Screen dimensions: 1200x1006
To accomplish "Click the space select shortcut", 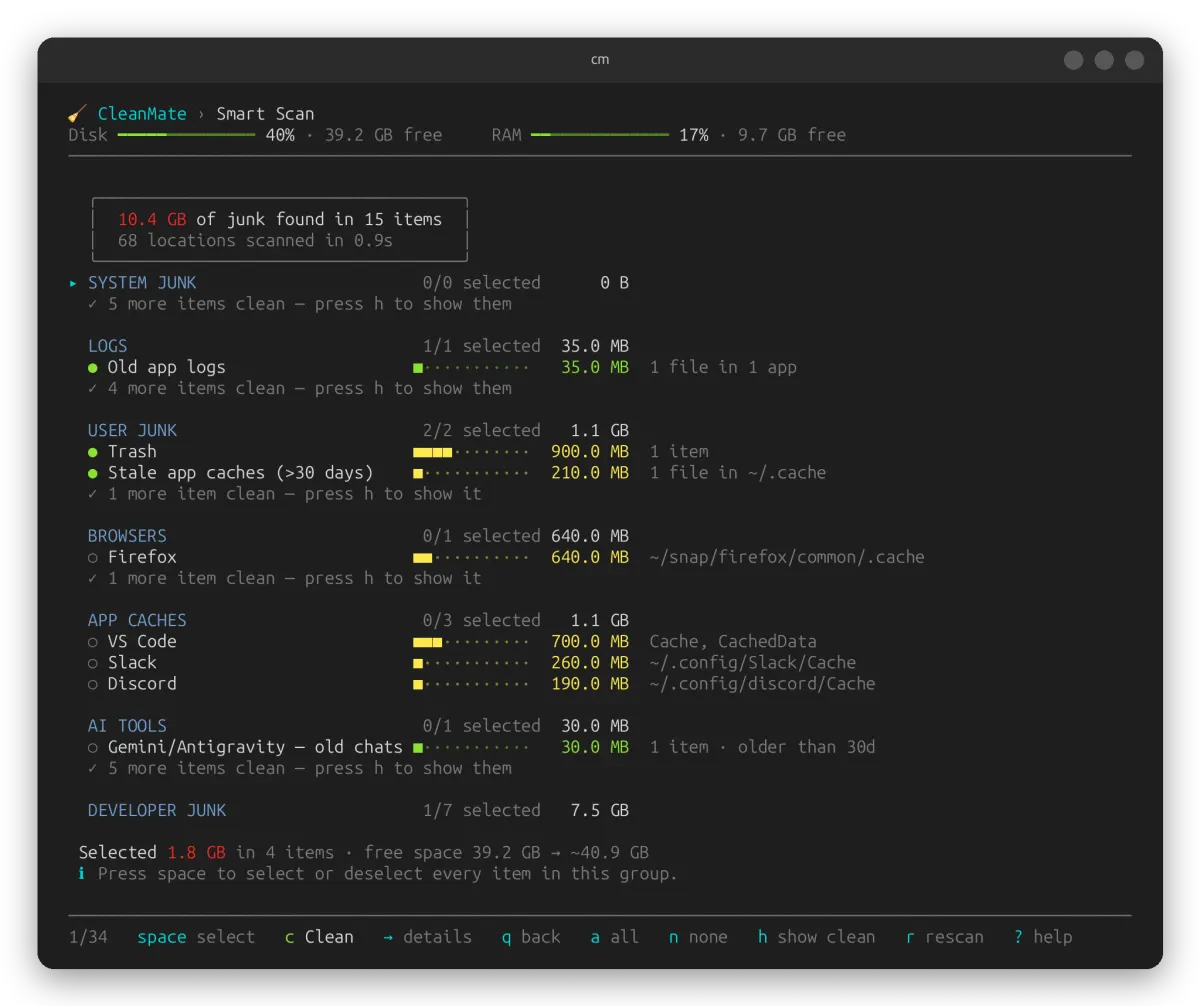I will 196,937.
